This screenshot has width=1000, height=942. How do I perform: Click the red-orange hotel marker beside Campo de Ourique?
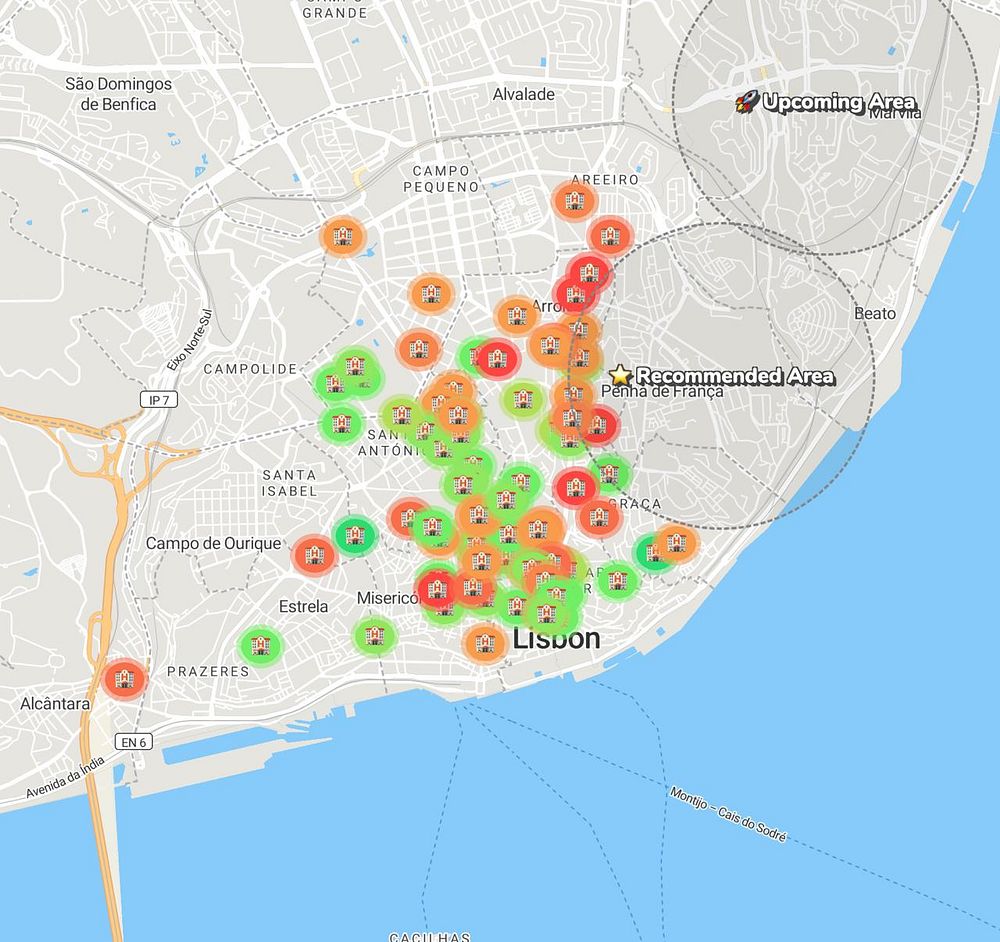point(314,556)
